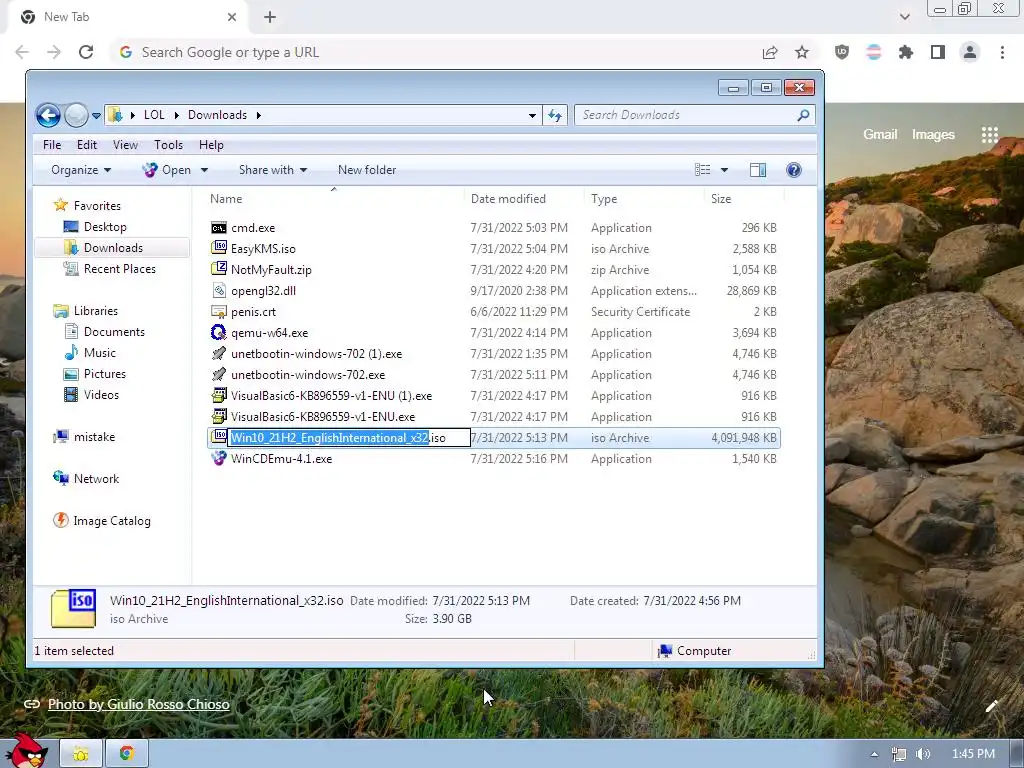This screenshot has height=768, width=1024.
Task: Select qemu-w64.exe file icon
Action: pos(219,332)
